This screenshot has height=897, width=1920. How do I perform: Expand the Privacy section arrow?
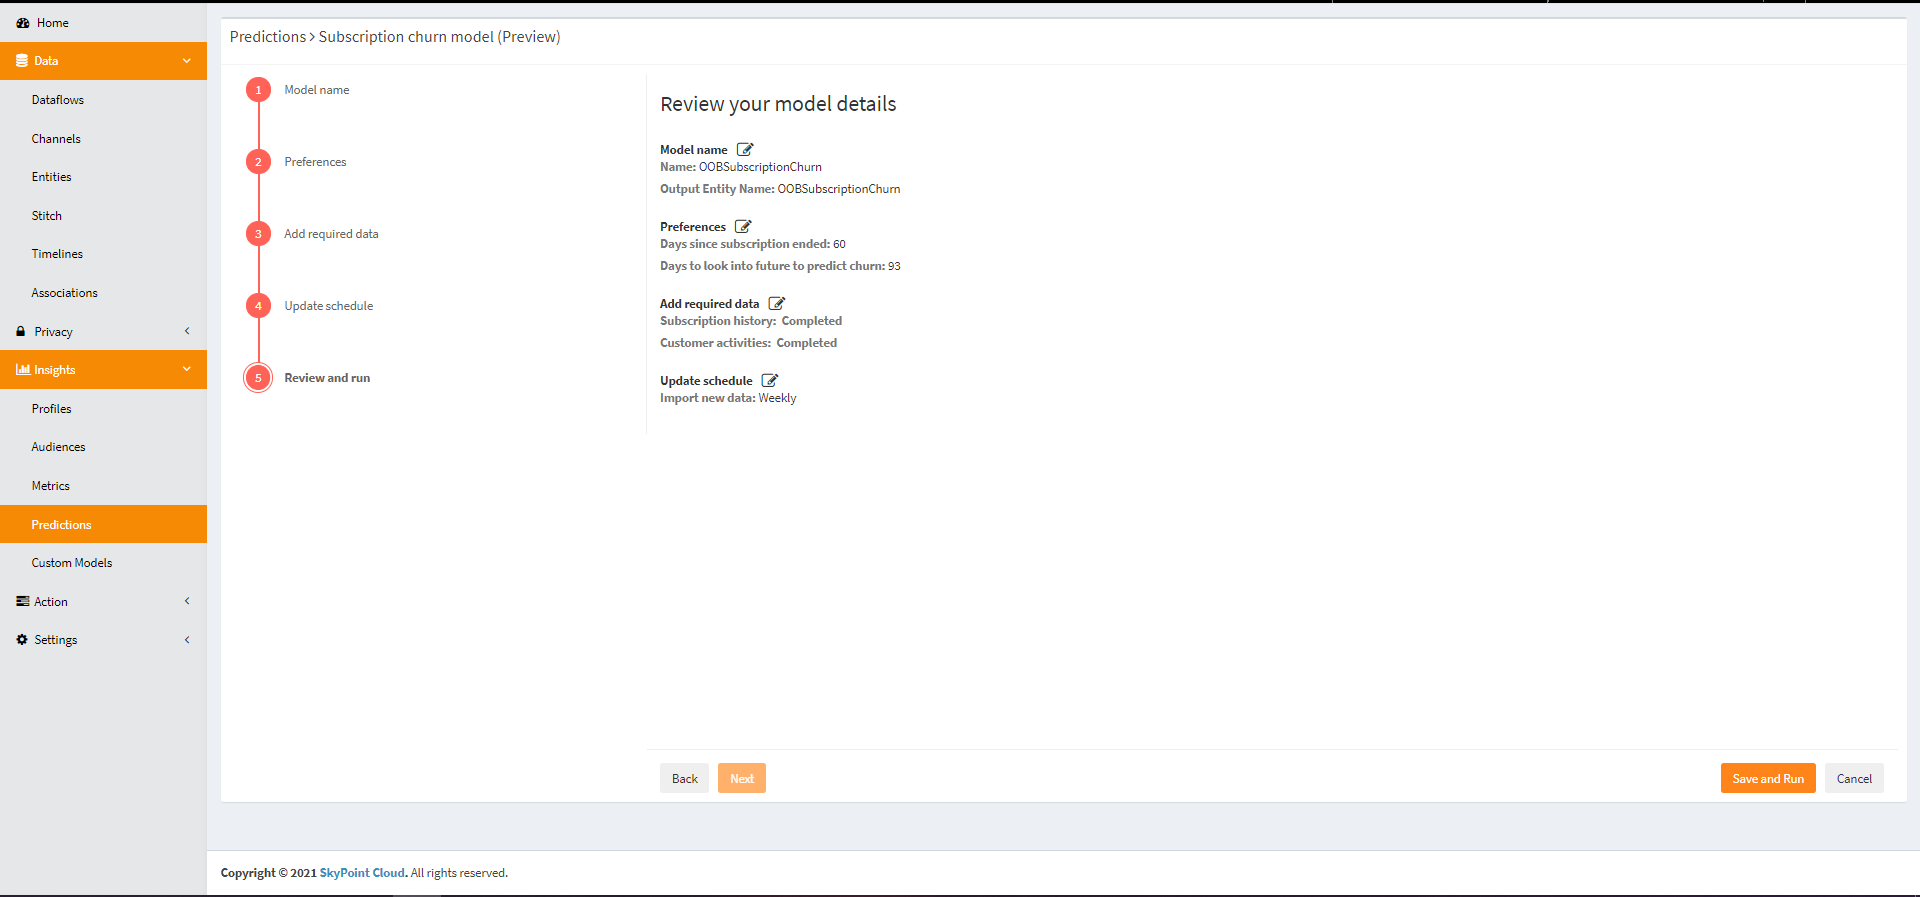pyautogui.click(x=187, y=331)
